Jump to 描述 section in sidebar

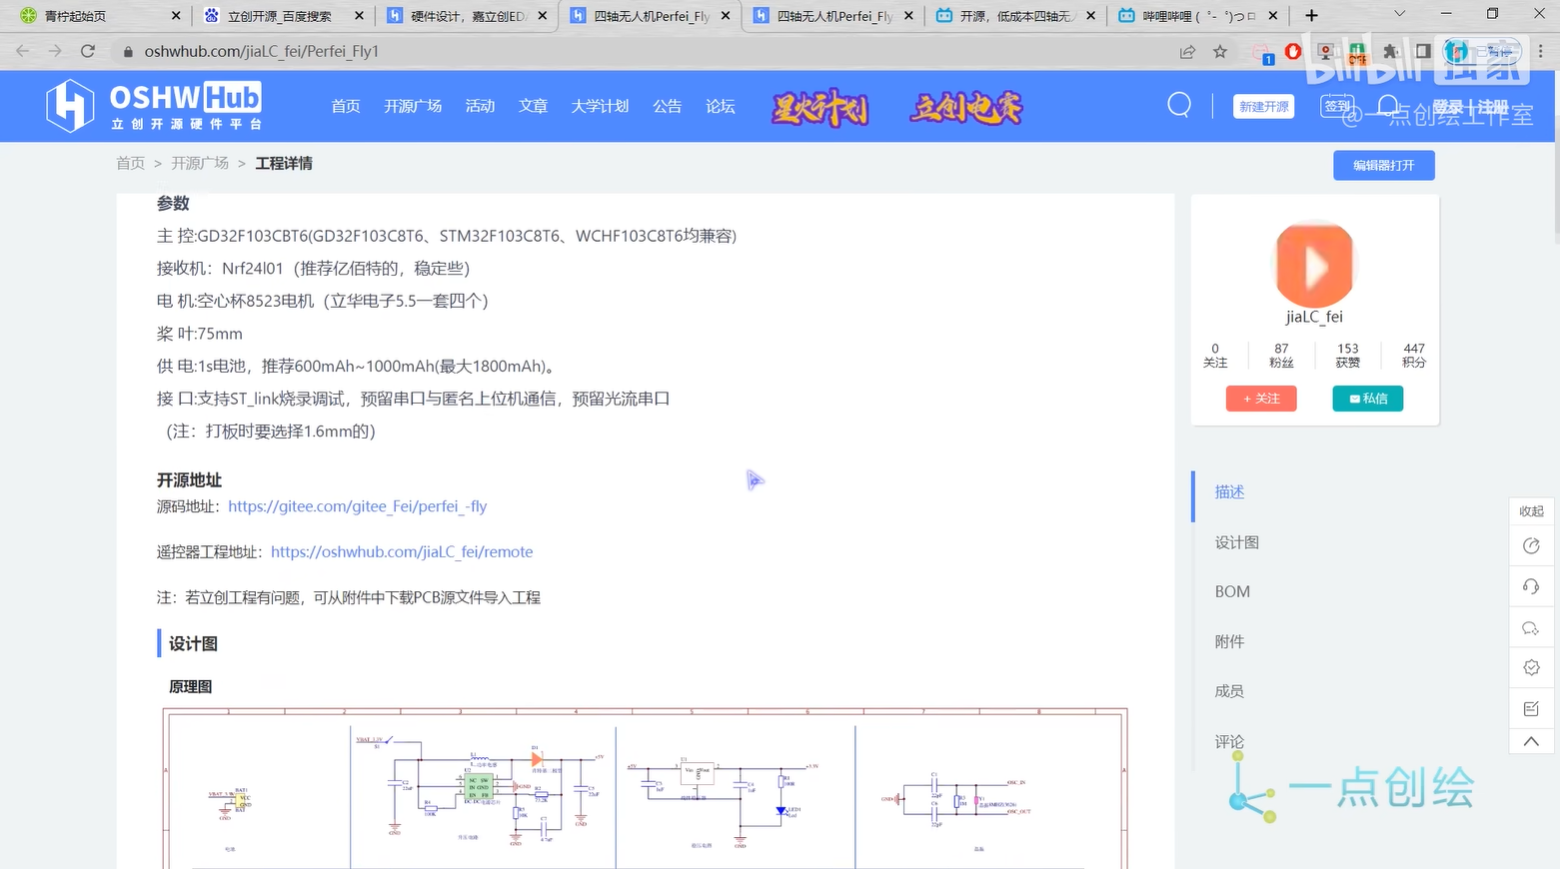(x=1229, y=492)
